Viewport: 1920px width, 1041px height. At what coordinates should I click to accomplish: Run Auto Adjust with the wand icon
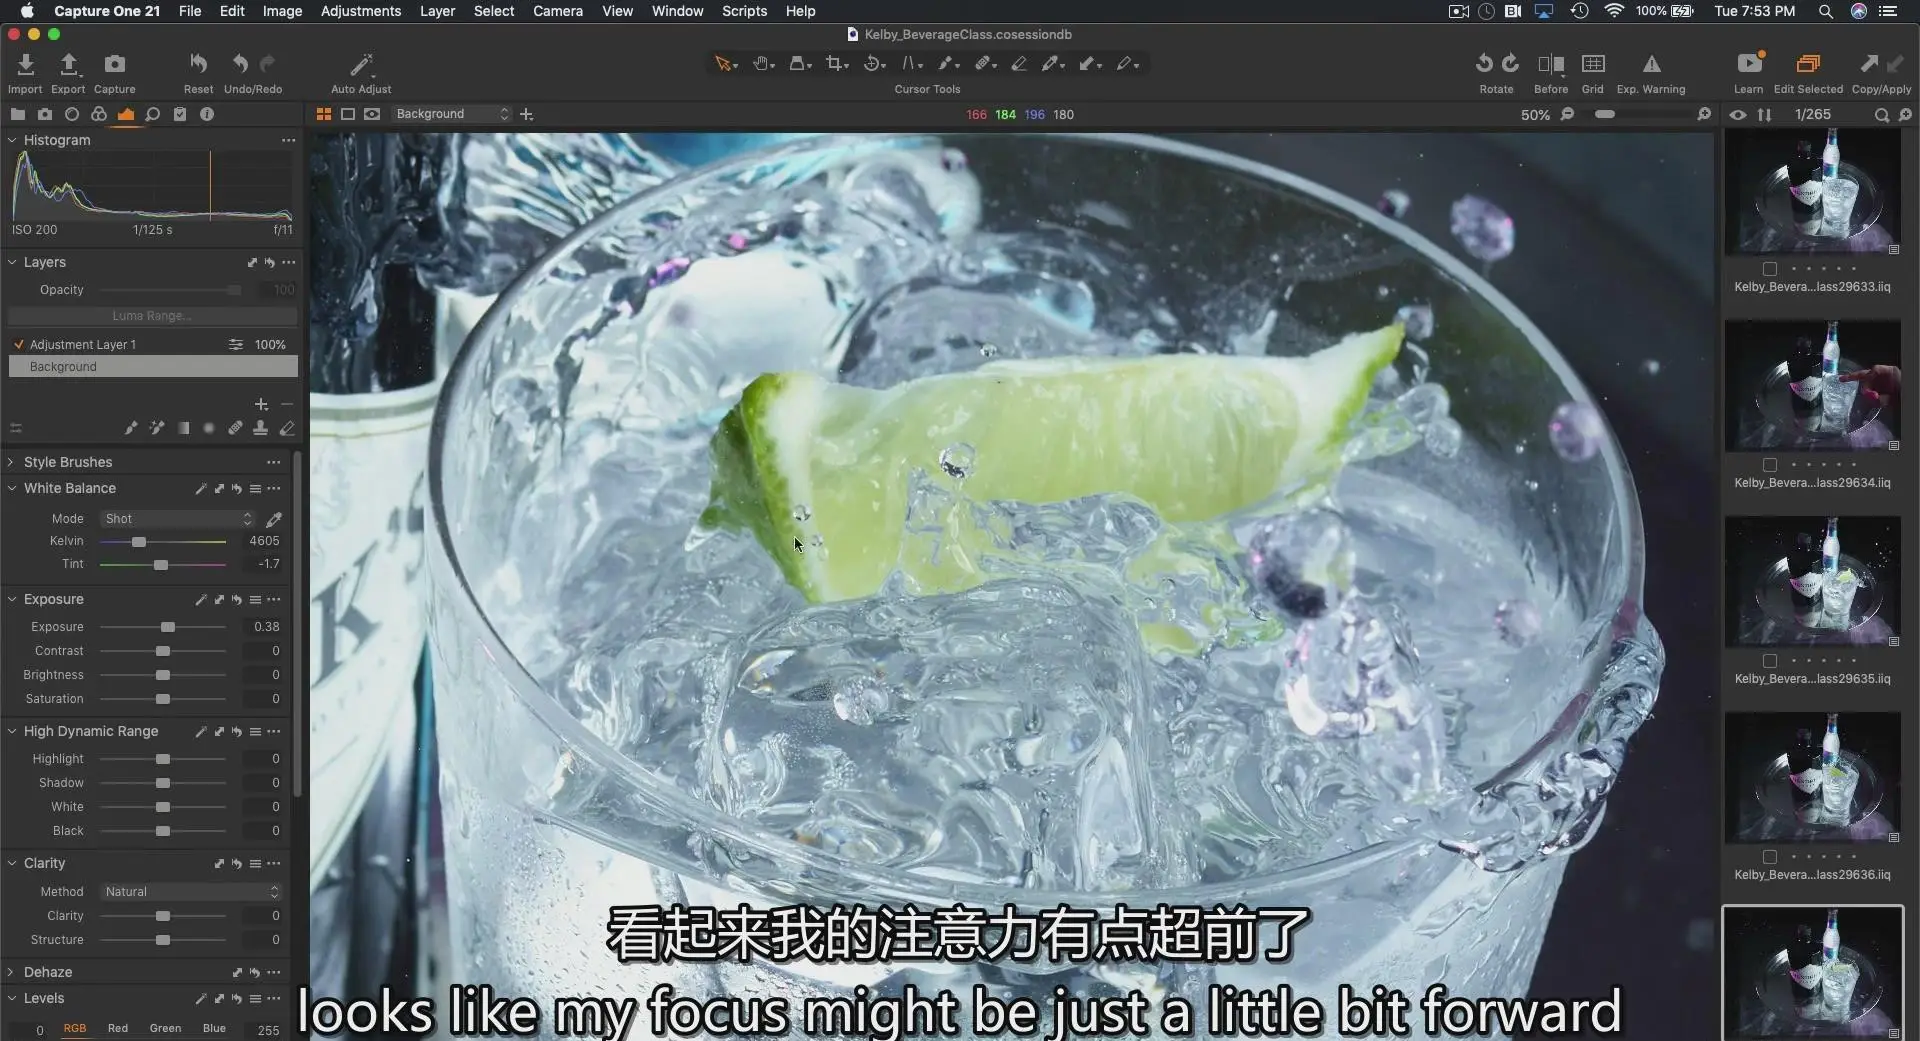(361, 65)
